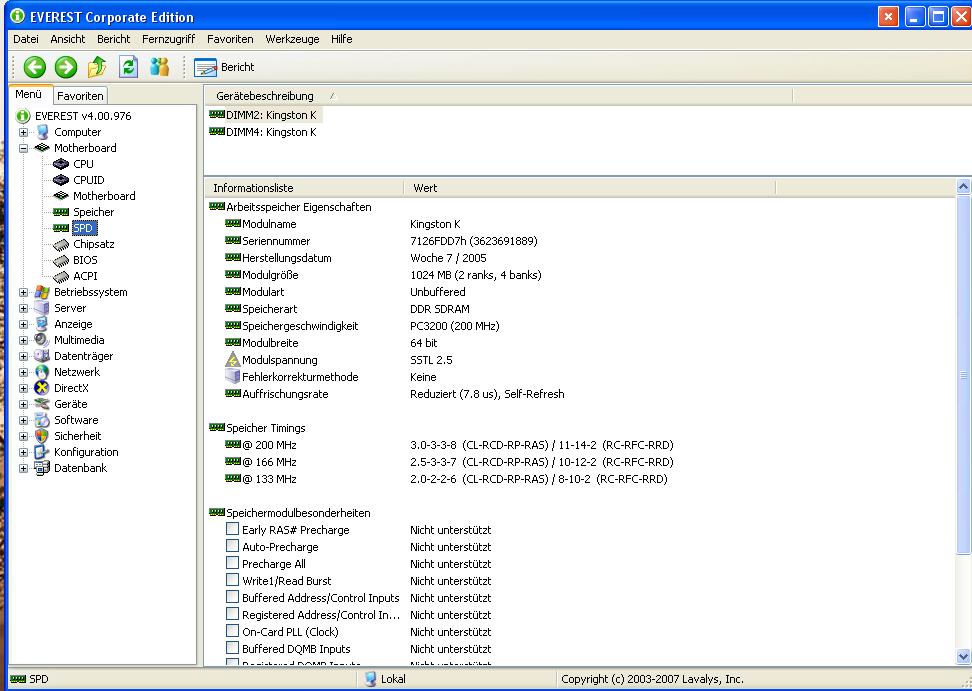
Task: Click the users toolbar icon
Action: click(x=160, y=66)
